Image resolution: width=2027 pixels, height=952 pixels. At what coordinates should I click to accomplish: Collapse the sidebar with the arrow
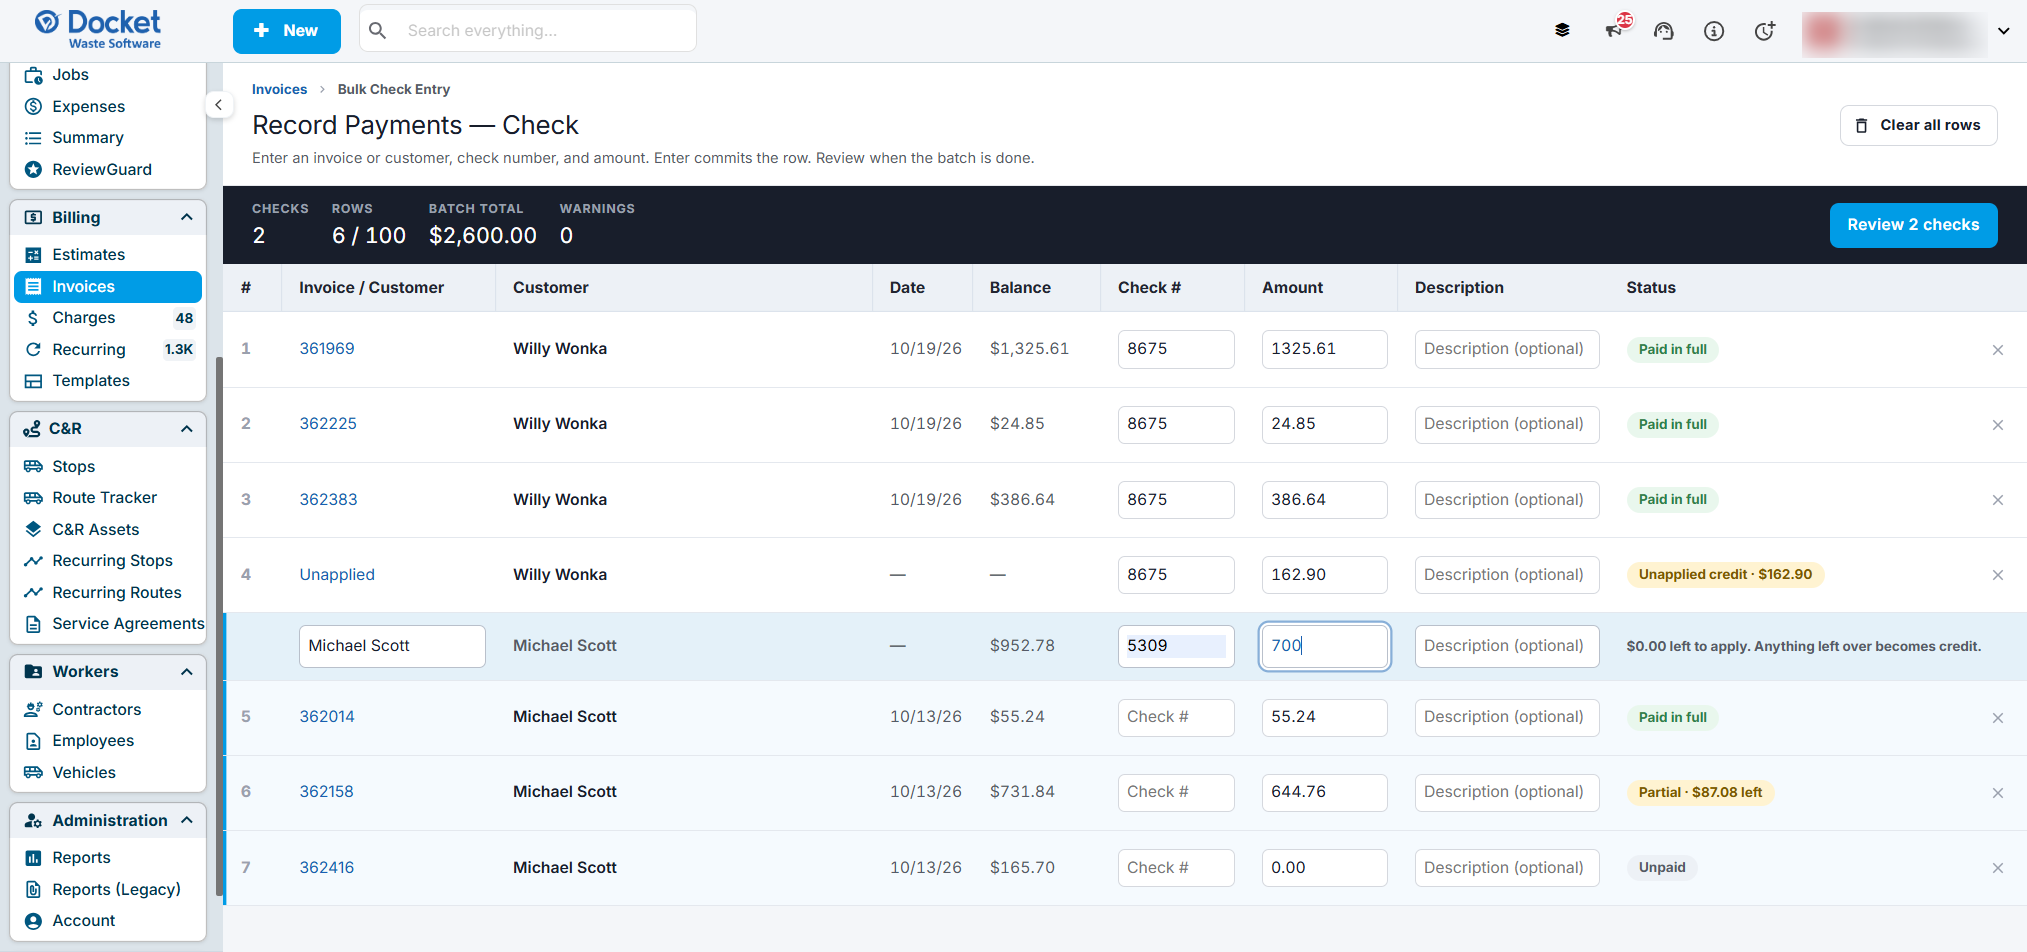click(x=219, y=105)
